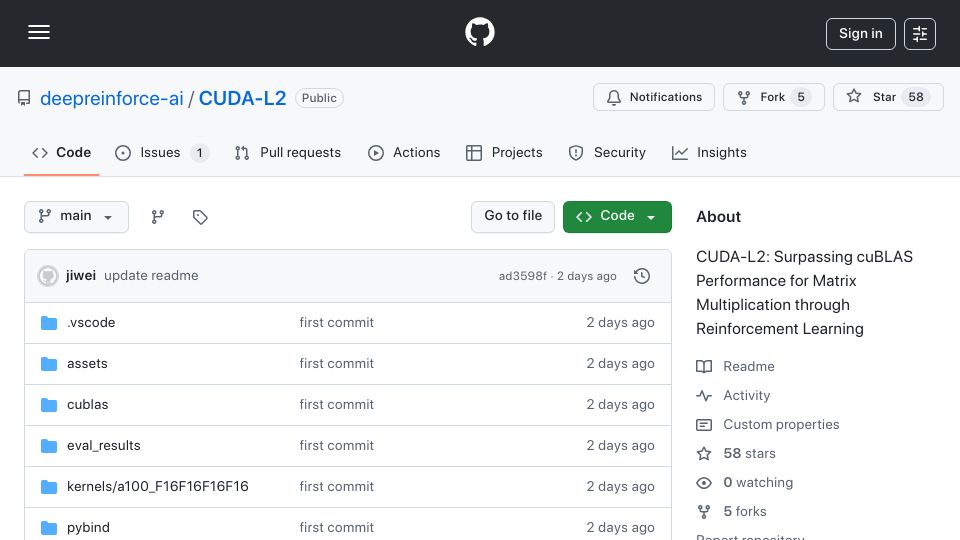Screen dimensions: 960x540
Task: Open the pybind folder
Action: [88, 528]
